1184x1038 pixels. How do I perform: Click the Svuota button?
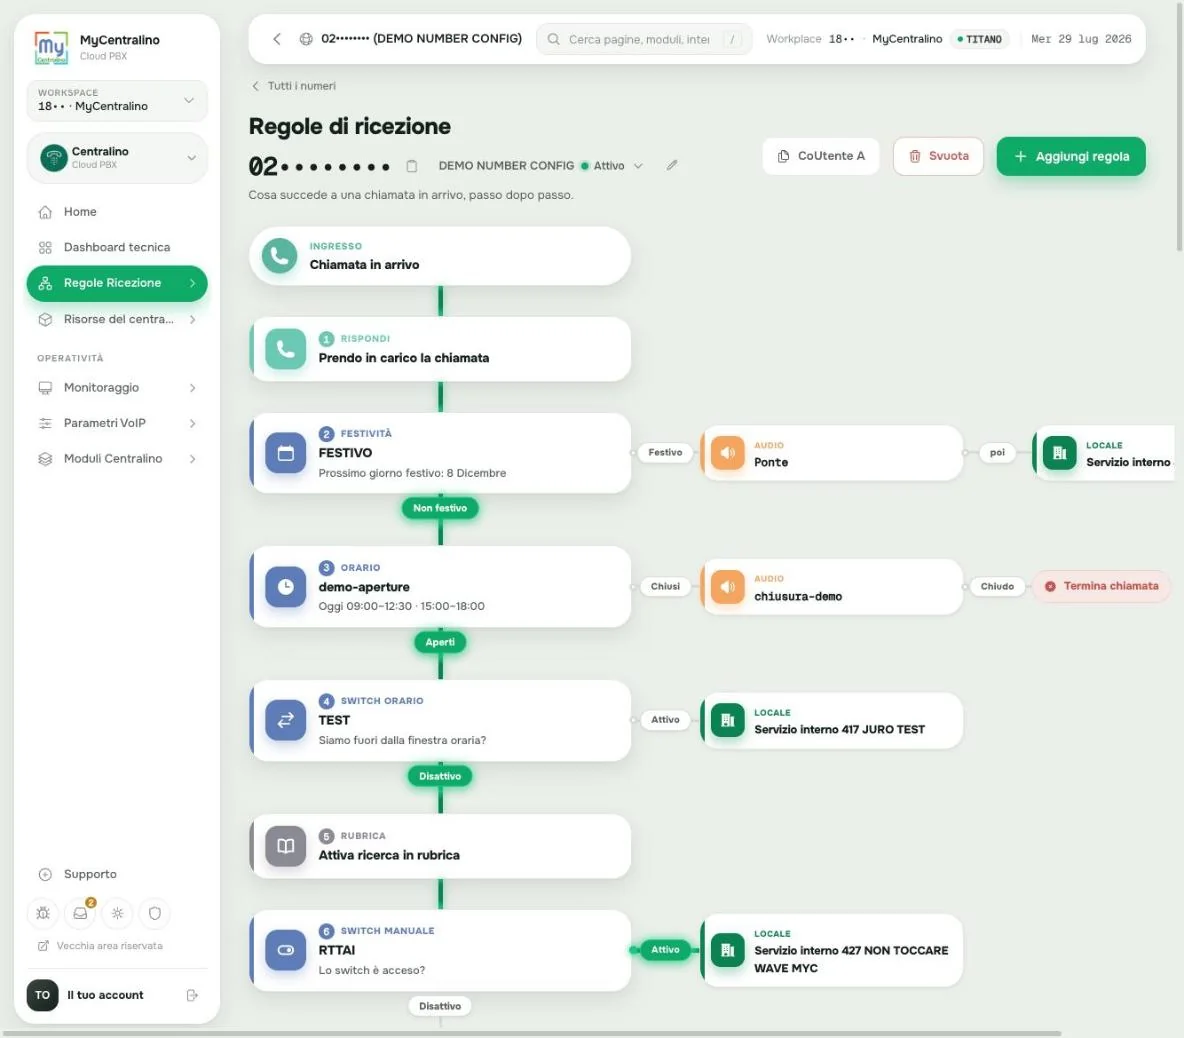tap(938, 156)
